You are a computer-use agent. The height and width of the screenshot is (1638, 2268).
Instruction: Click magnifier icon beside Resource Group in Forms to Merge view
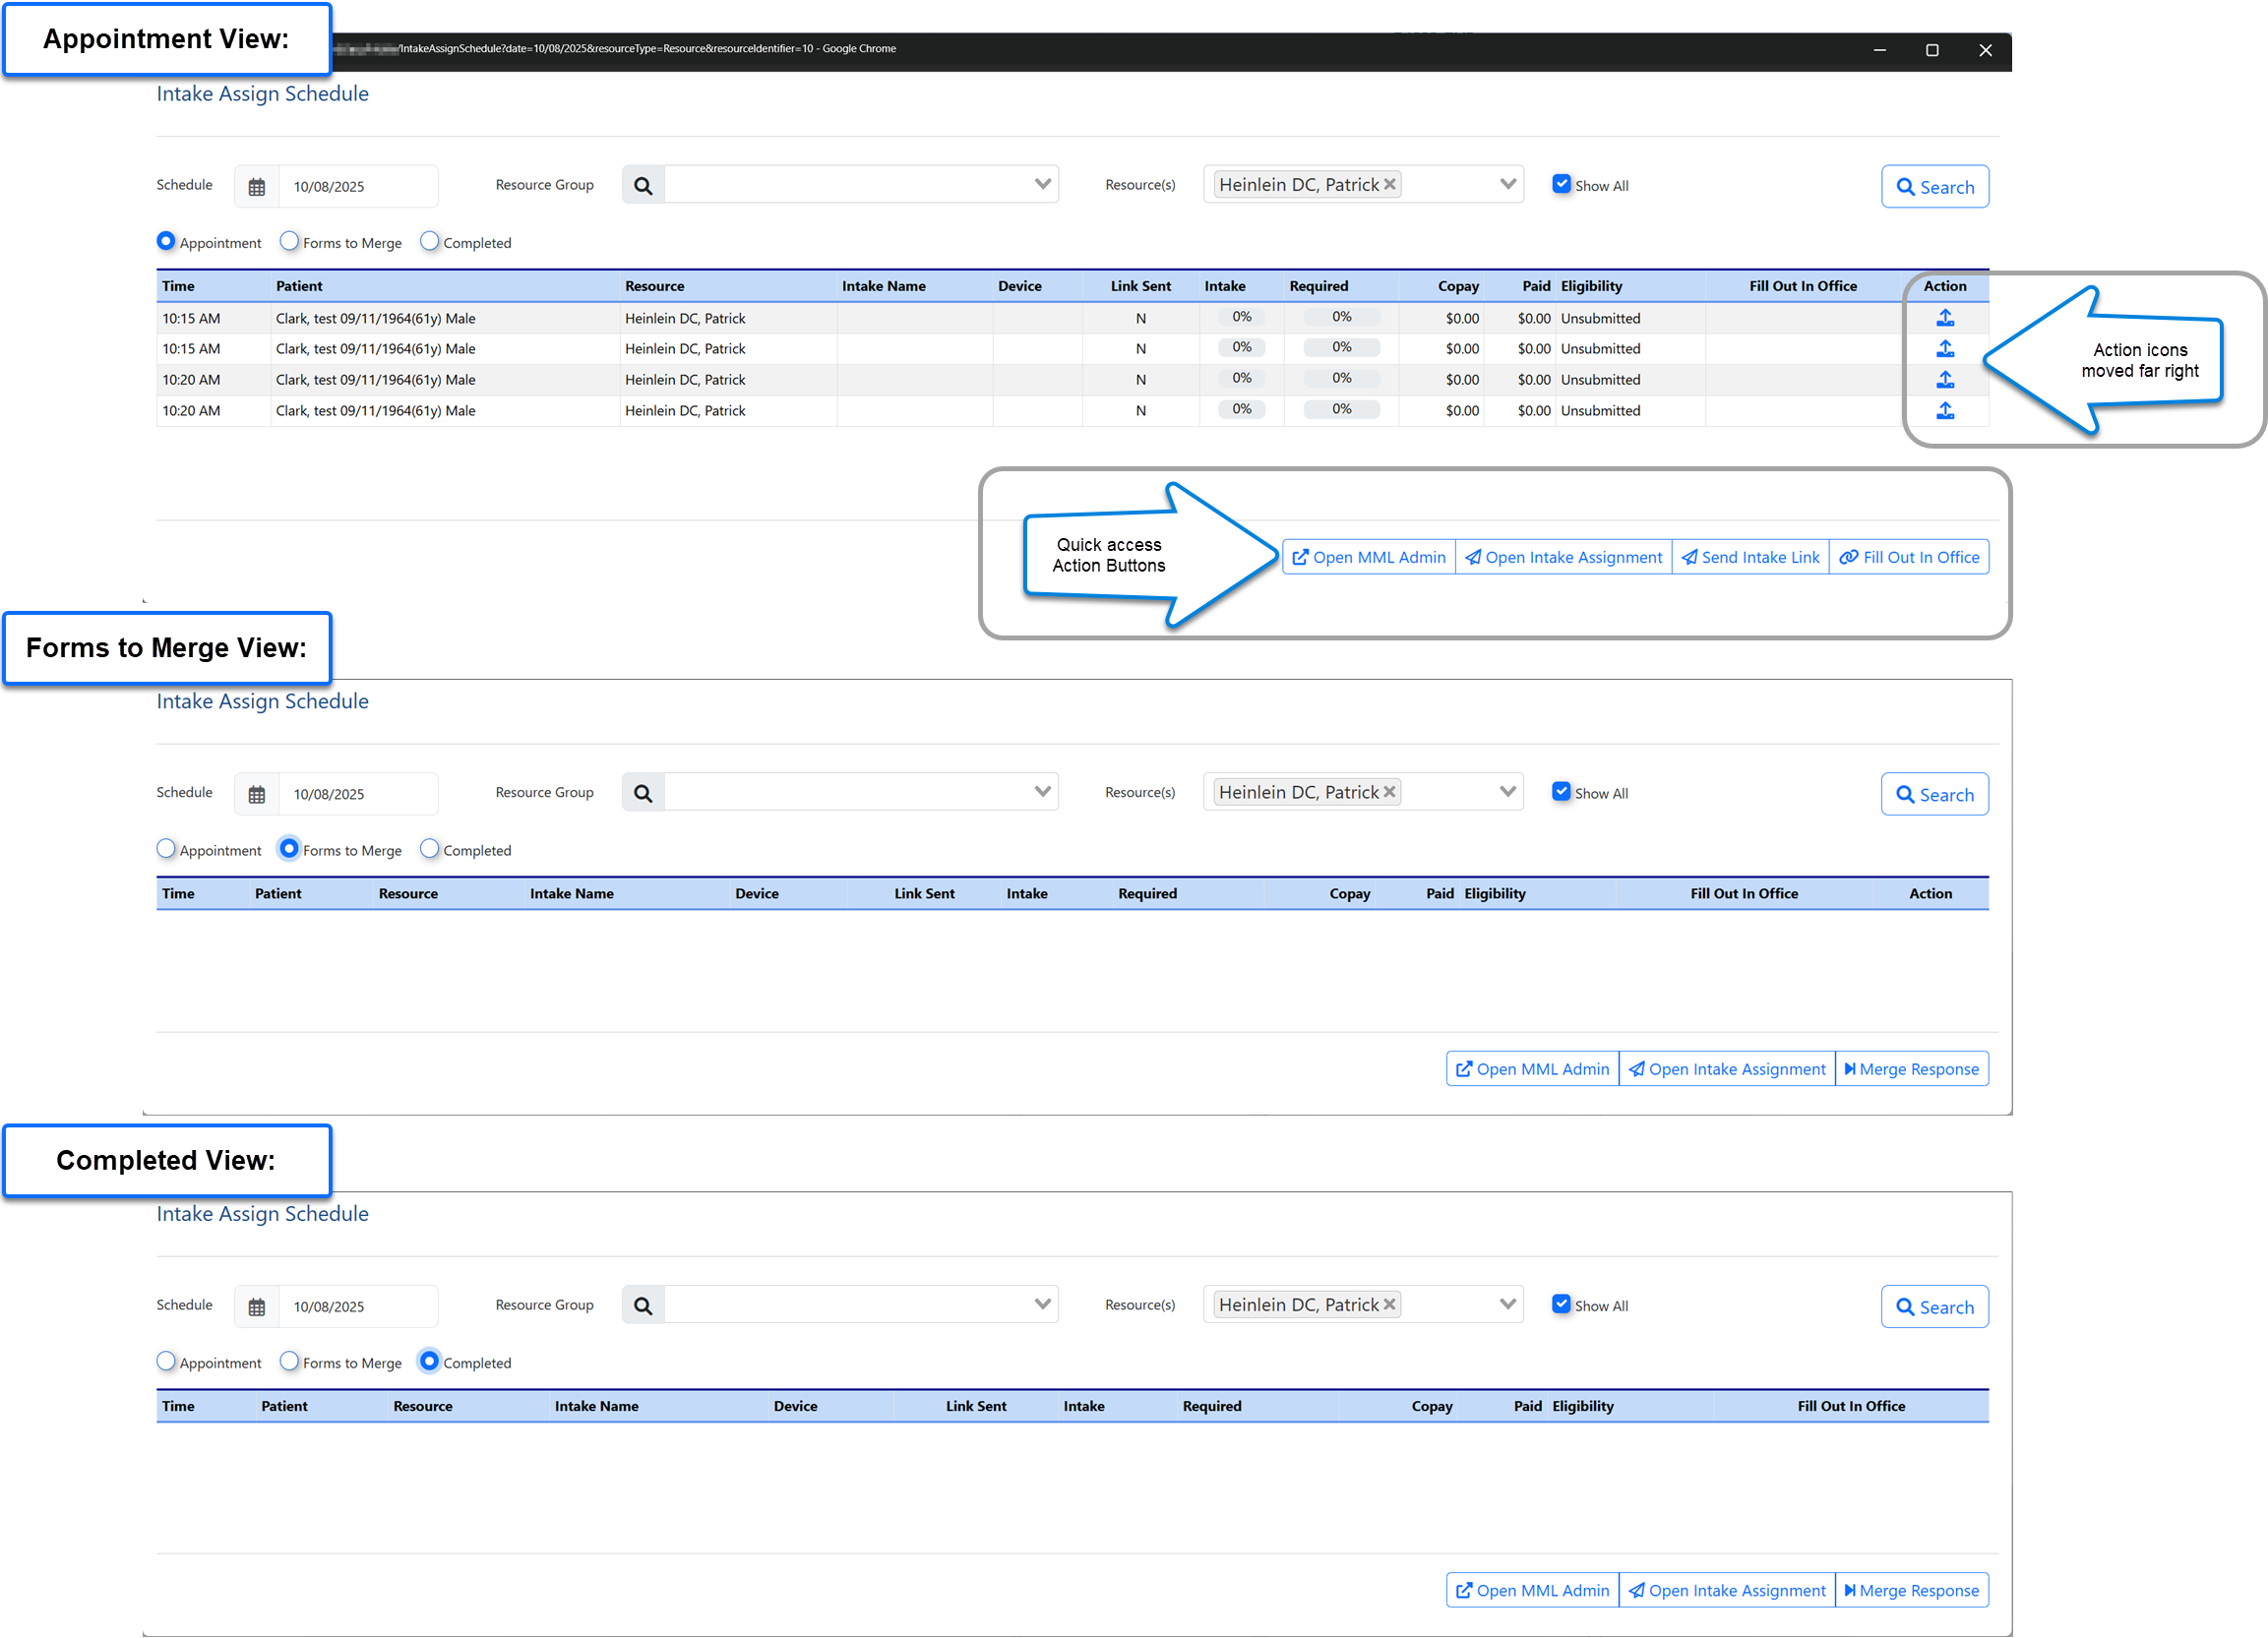click(643, 793)
